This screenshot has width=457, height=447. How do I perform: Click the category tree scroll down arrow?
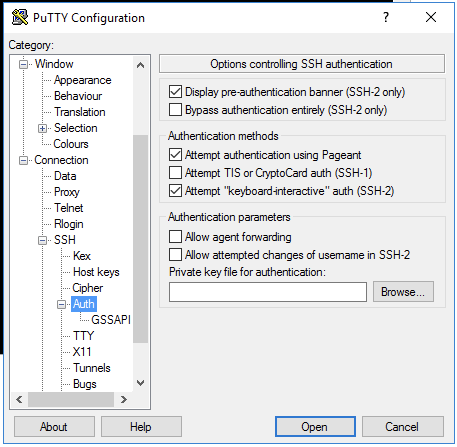141,383
